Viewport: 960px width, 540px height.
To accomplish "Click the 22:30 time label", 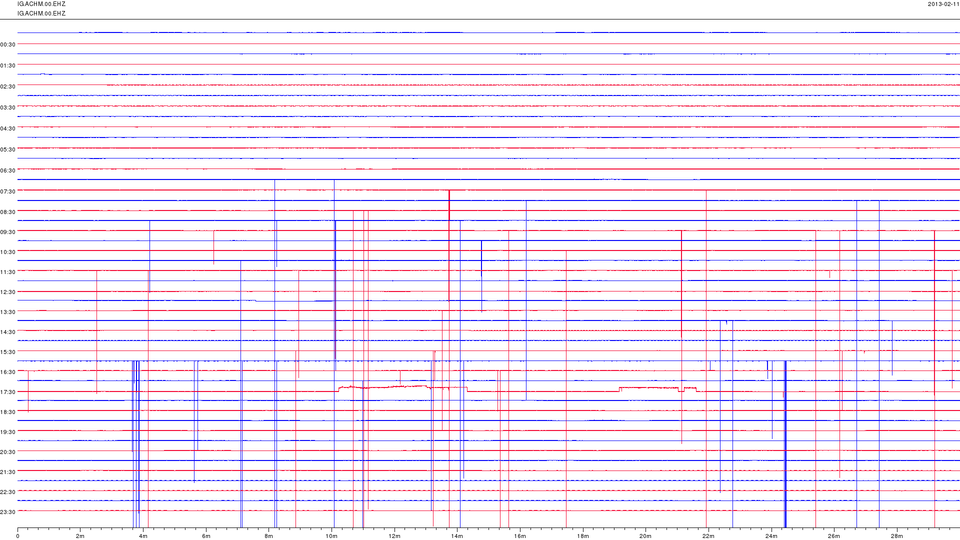I will coord(7,492).
